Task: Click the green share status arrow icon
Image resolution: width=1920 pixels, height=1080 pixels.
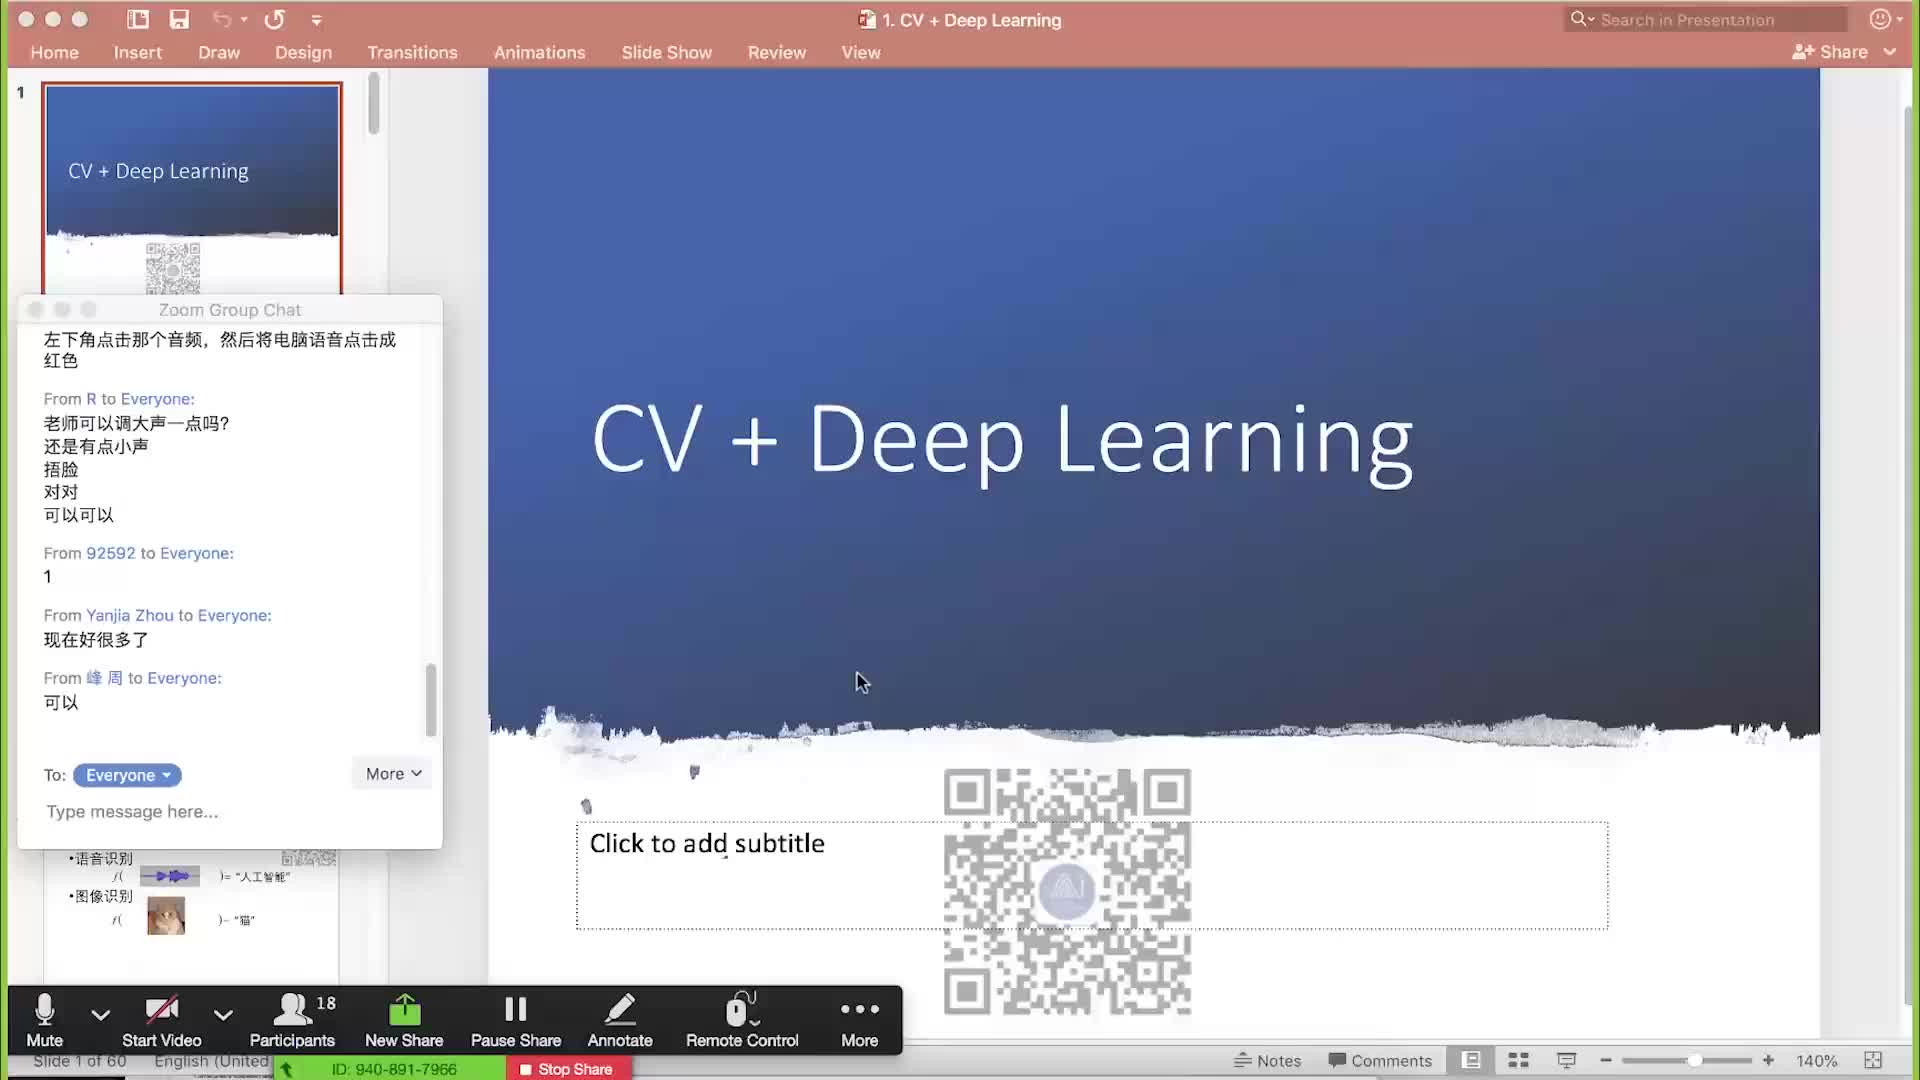Action: click(x=287, y=1069)
